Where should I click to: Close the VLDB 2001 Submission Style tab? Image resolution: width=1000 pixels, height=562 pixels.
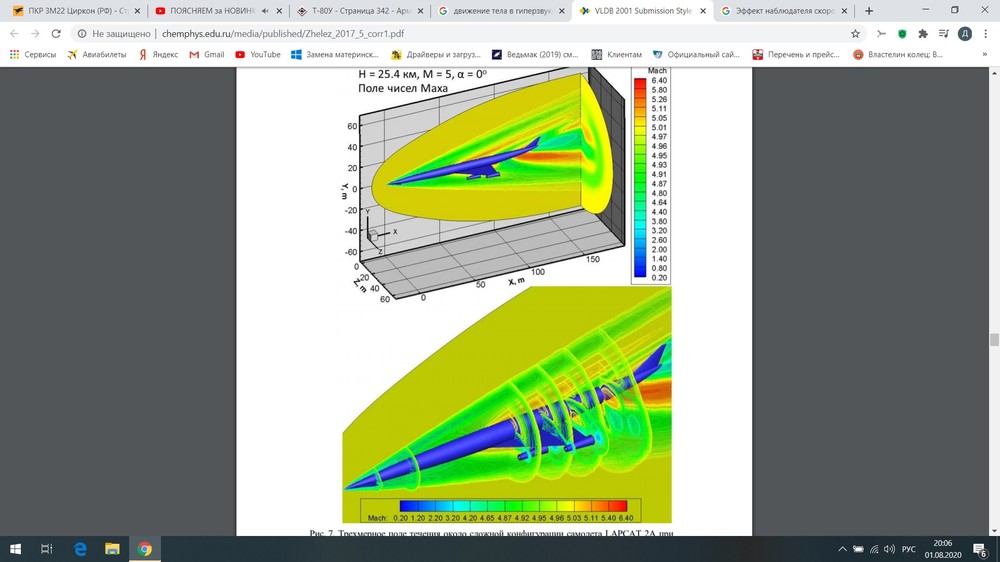click(703, 11)
